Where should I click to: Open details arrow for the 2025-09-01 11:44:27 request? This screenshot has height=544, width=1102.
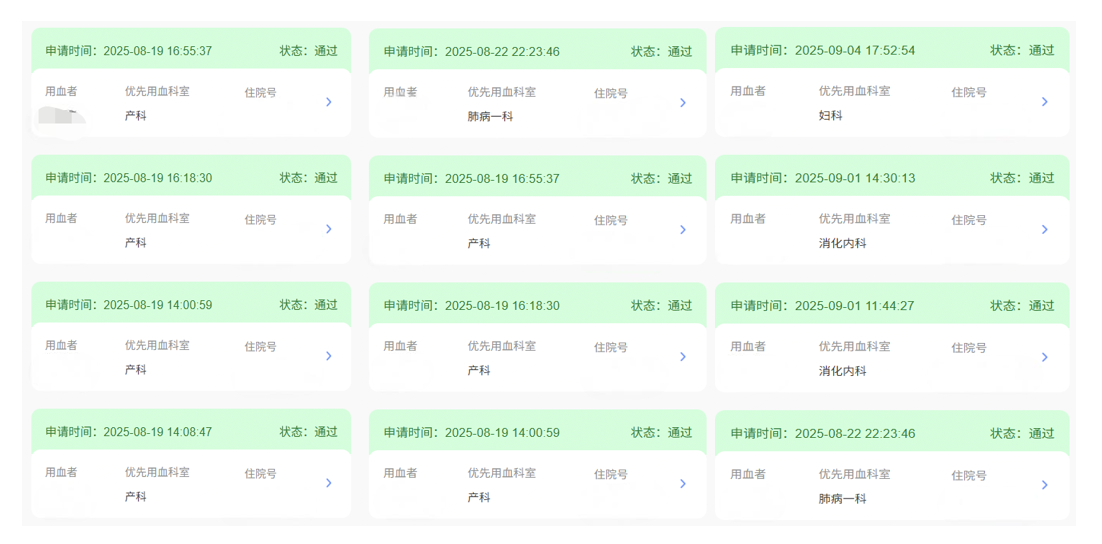(x=1044, y=357)
